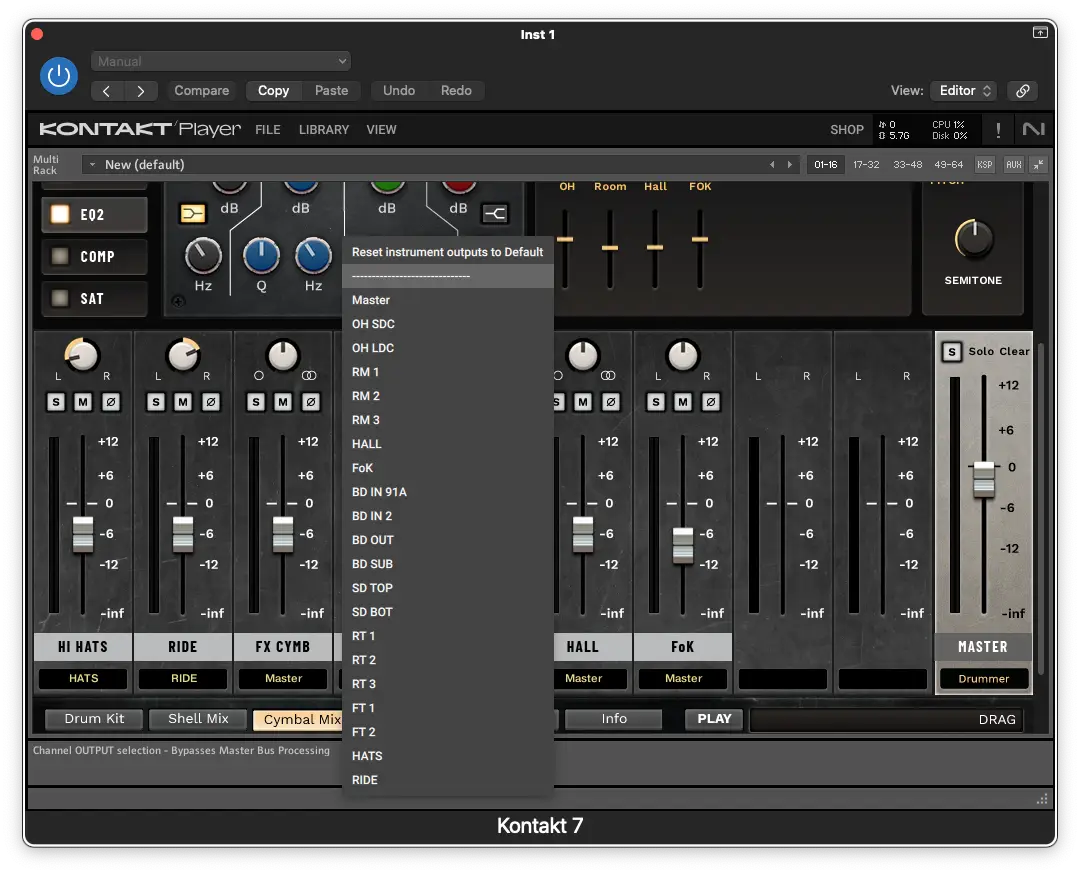This screenshot has height=874, width=1080.
Task: Click the window expand icon in title bar
Action: point(1040,32)
